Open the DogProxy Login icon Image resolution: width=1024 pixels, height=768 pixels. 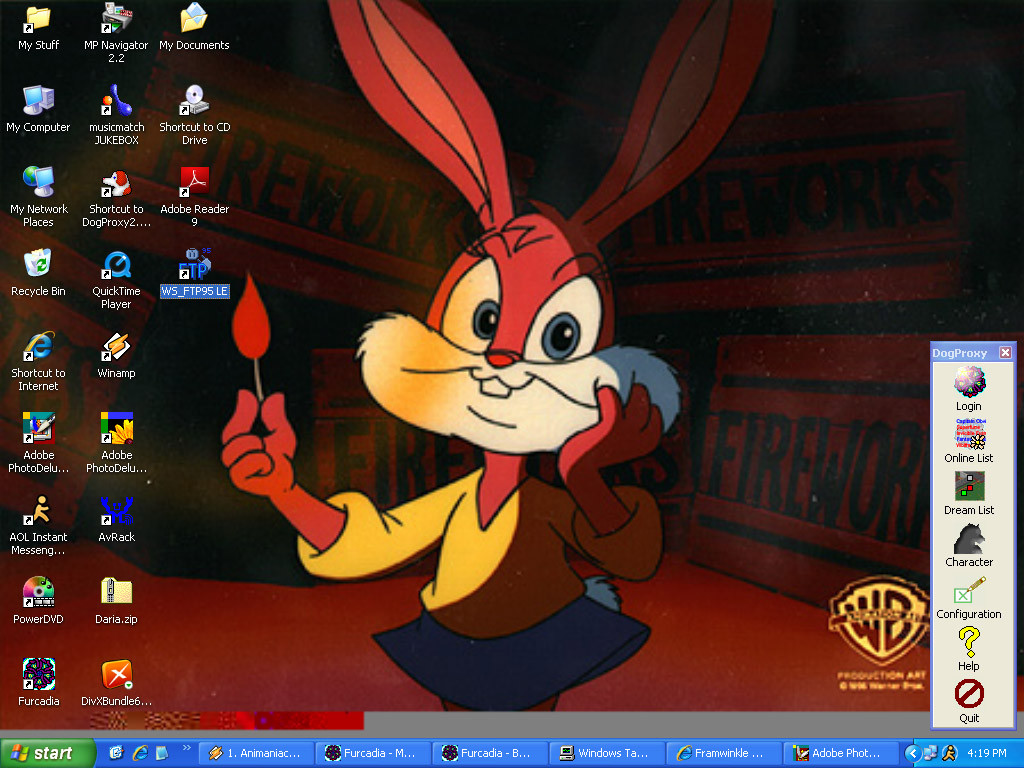(969, 389)
